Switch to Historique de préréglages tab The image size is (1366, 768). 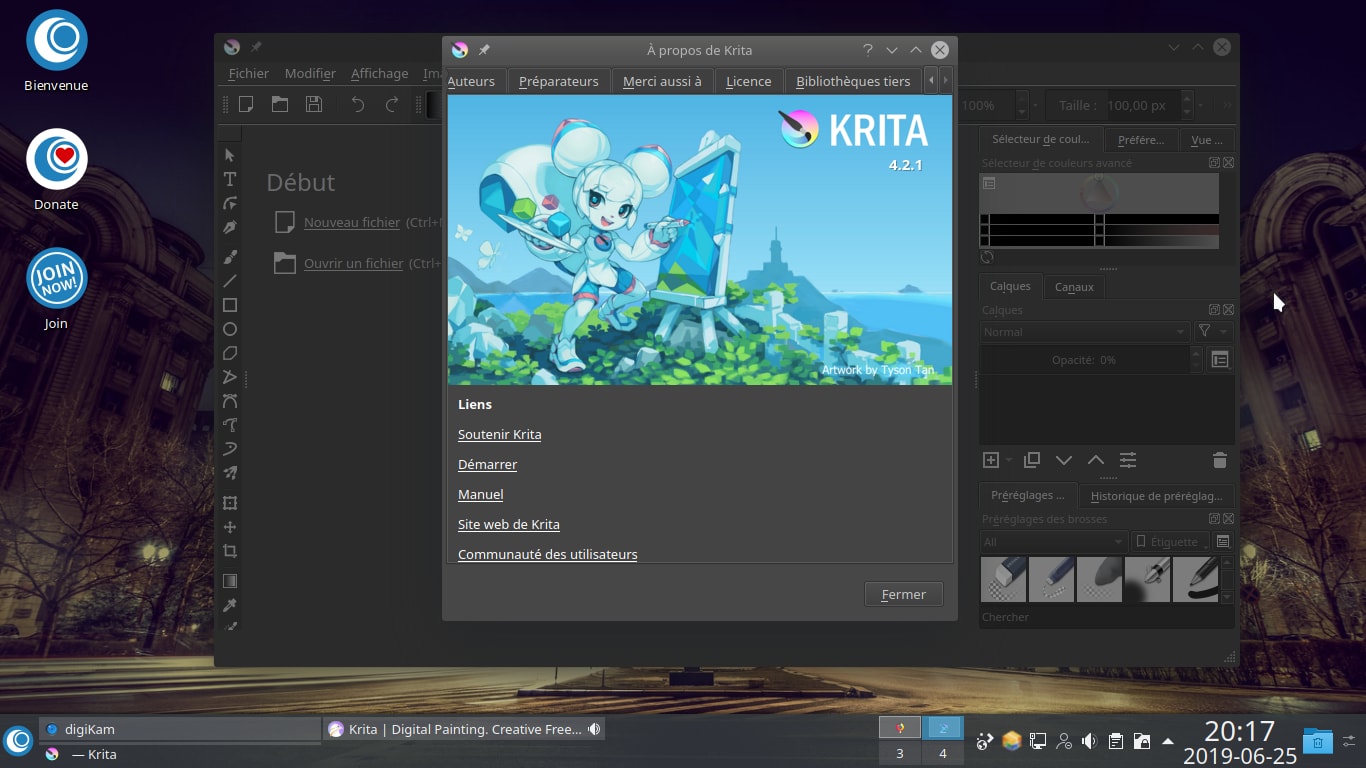pyautogui.click(x=1157, y=496)
